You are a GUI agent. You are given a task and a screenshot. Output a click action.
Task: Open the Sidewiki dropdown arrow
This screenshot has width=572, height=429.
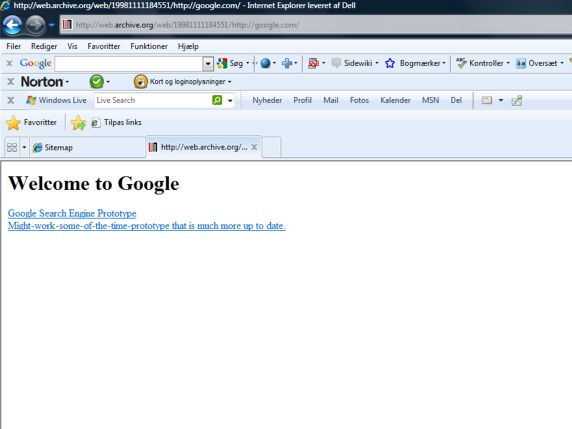[377, 63]
